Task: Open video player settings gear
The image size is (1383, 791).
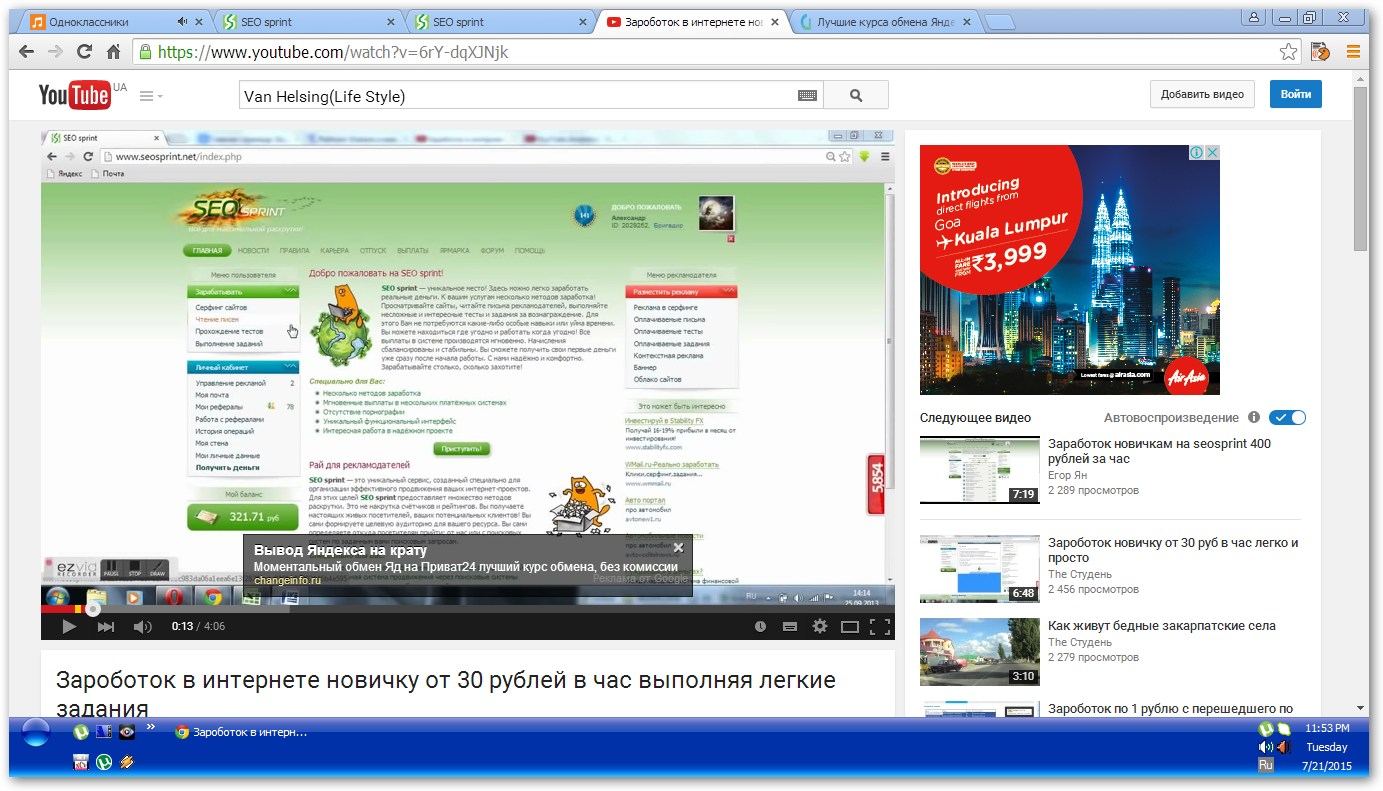Action: [820, 627]
